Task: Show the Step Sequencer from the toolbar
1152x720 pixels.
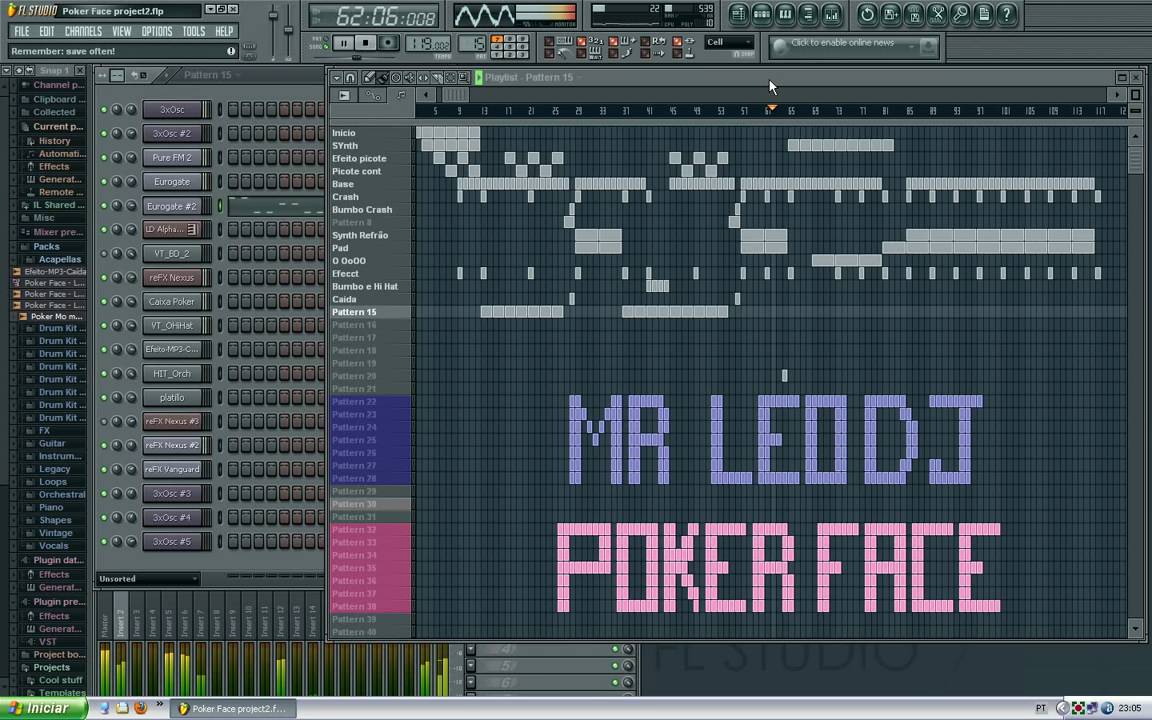Action: (x=762, y=14)
